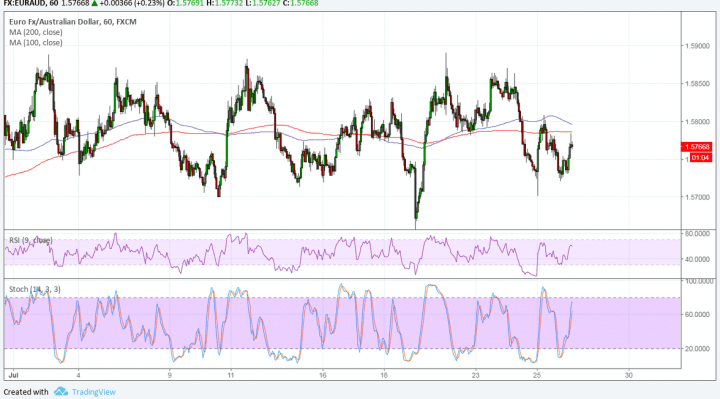Viewport: 720px width, 399px height.
Task: Select the MA (200, close) indicator label
Action: (36, 32)
